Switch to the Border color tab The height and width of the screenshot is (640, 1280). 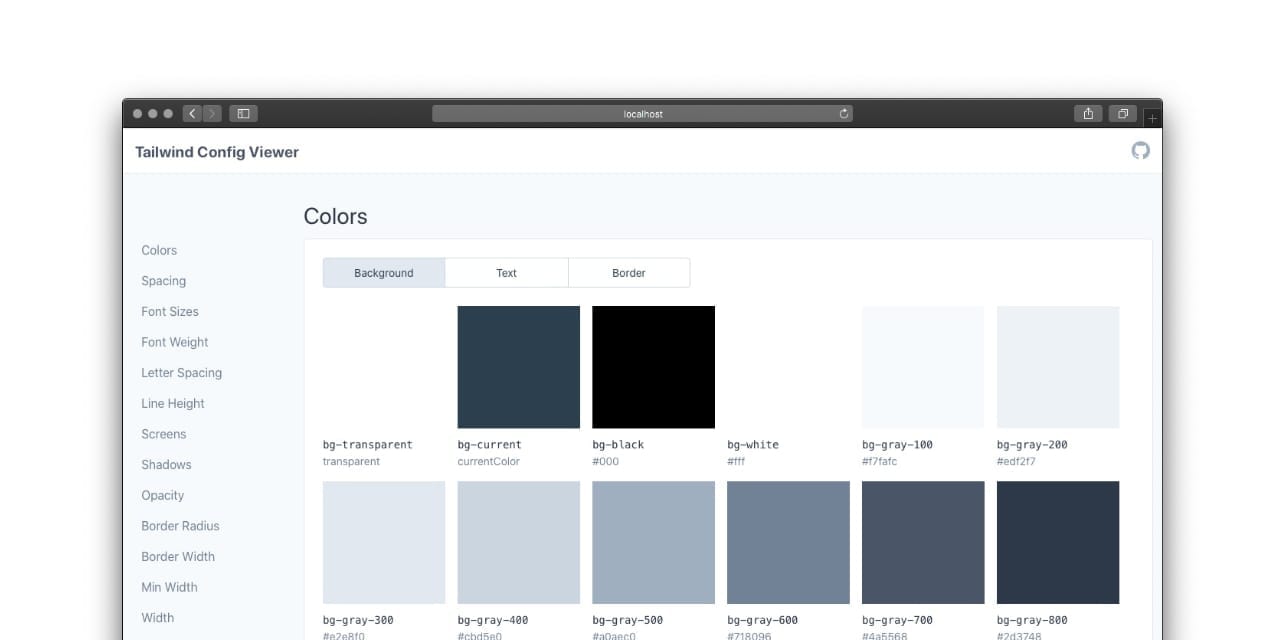coord(628,273)
